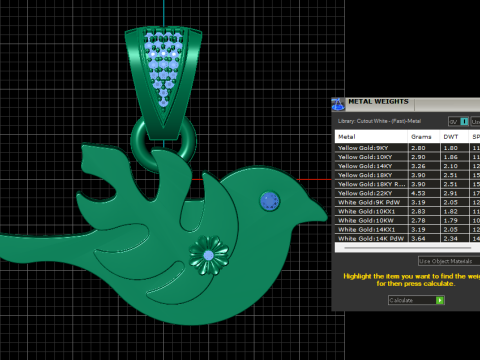Select the Yellow Gold:14KY row
480x360 pixels.
pyautogui.click(x=407, y=166)
